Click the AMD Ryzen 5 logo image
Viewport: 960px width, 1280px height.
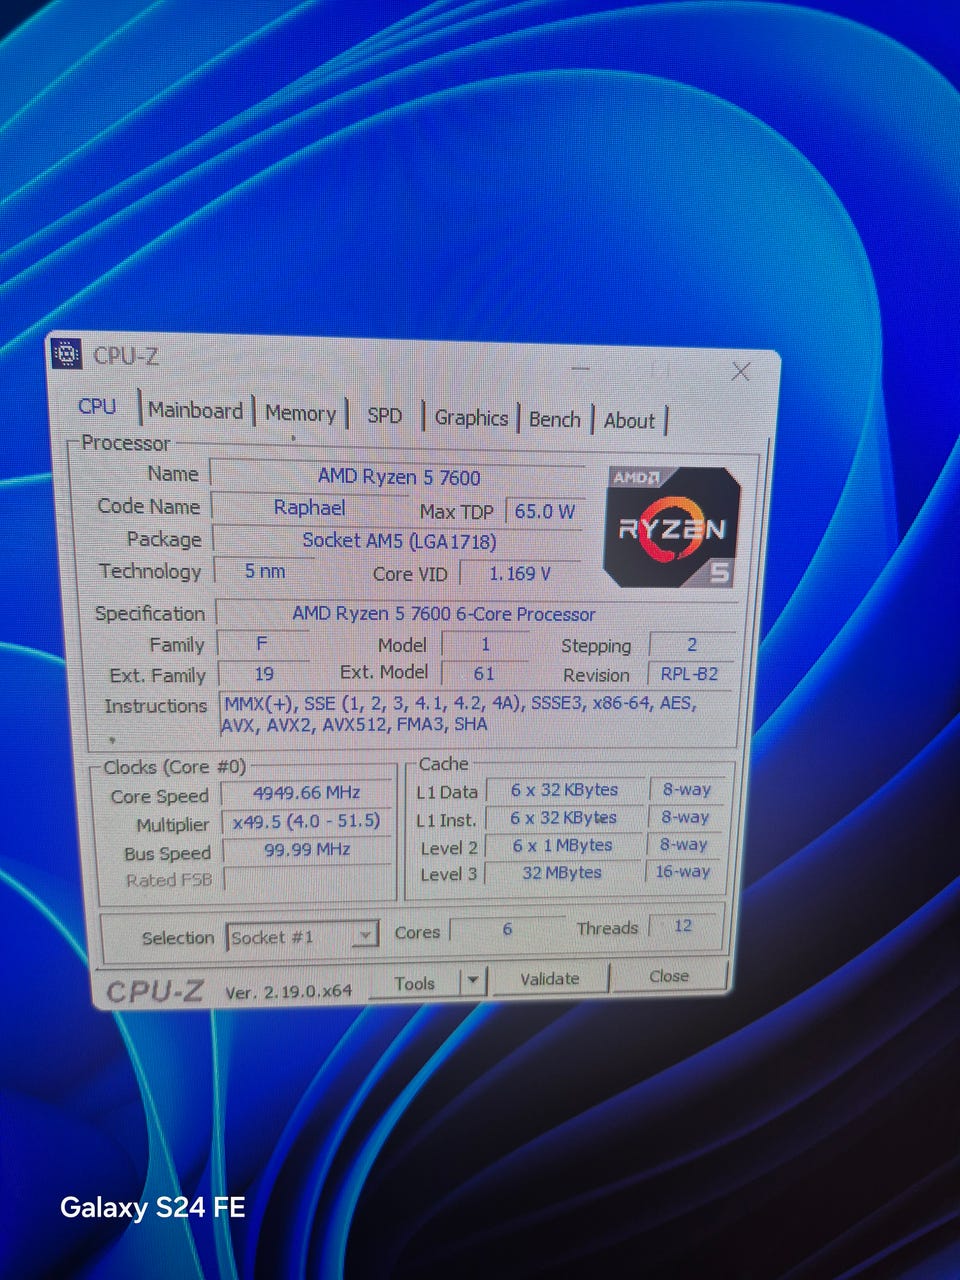coord(672,526)
